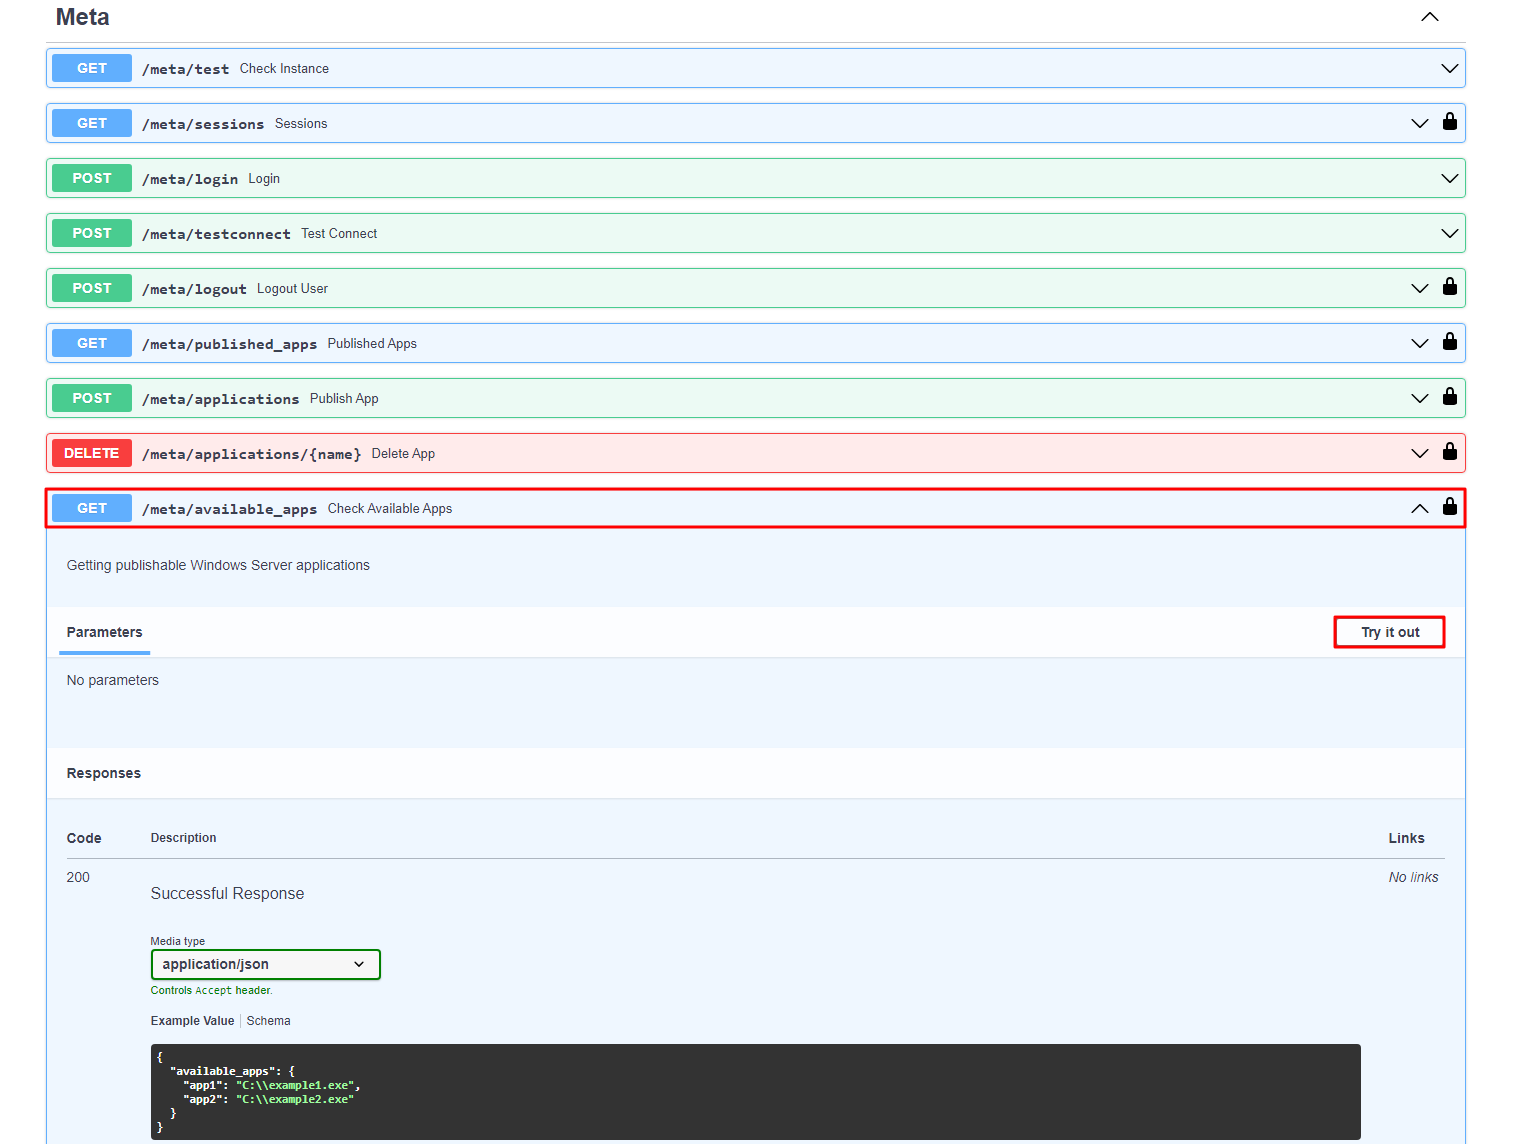Expand the /meta/test Check Instance endpoint
Screen dimensions: 1520x1144
(1449, 68)
